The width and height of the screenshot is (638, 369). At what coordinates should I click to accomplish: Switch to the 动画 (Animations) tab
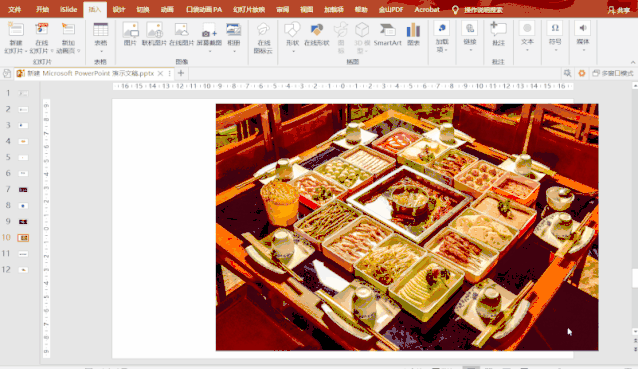167,9
